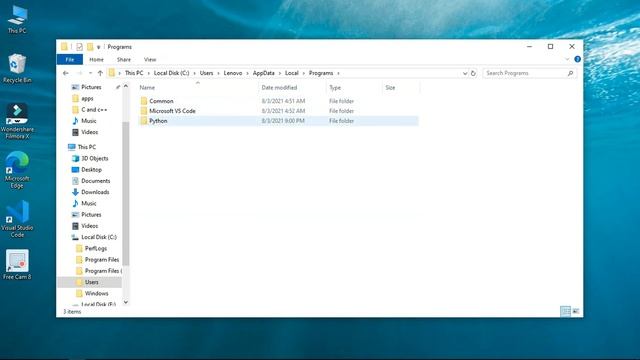
Task: Click navigation pane scrollbar up arrow
Action: point(126,87)
